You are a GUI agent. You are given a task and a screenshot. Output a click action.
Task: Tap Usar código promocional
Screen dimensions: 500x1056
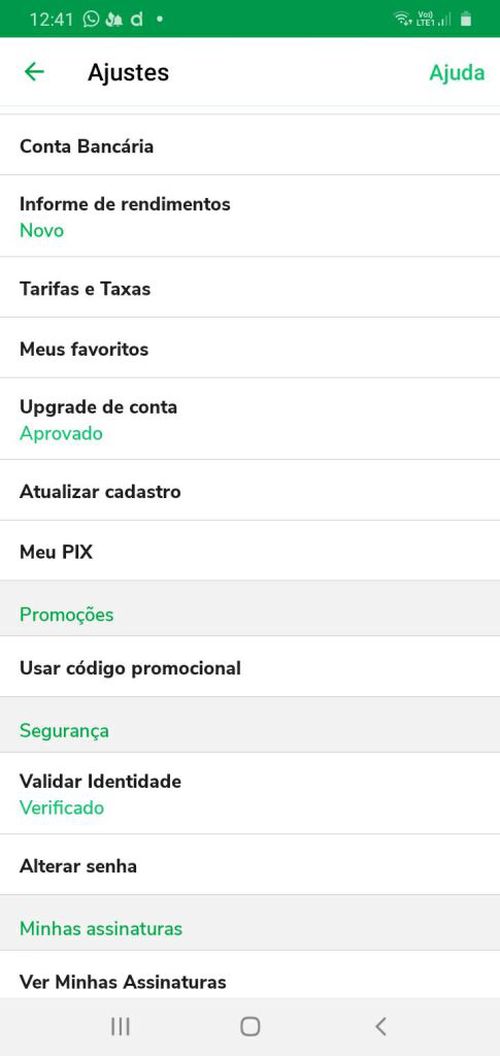(x=250, y=667)
